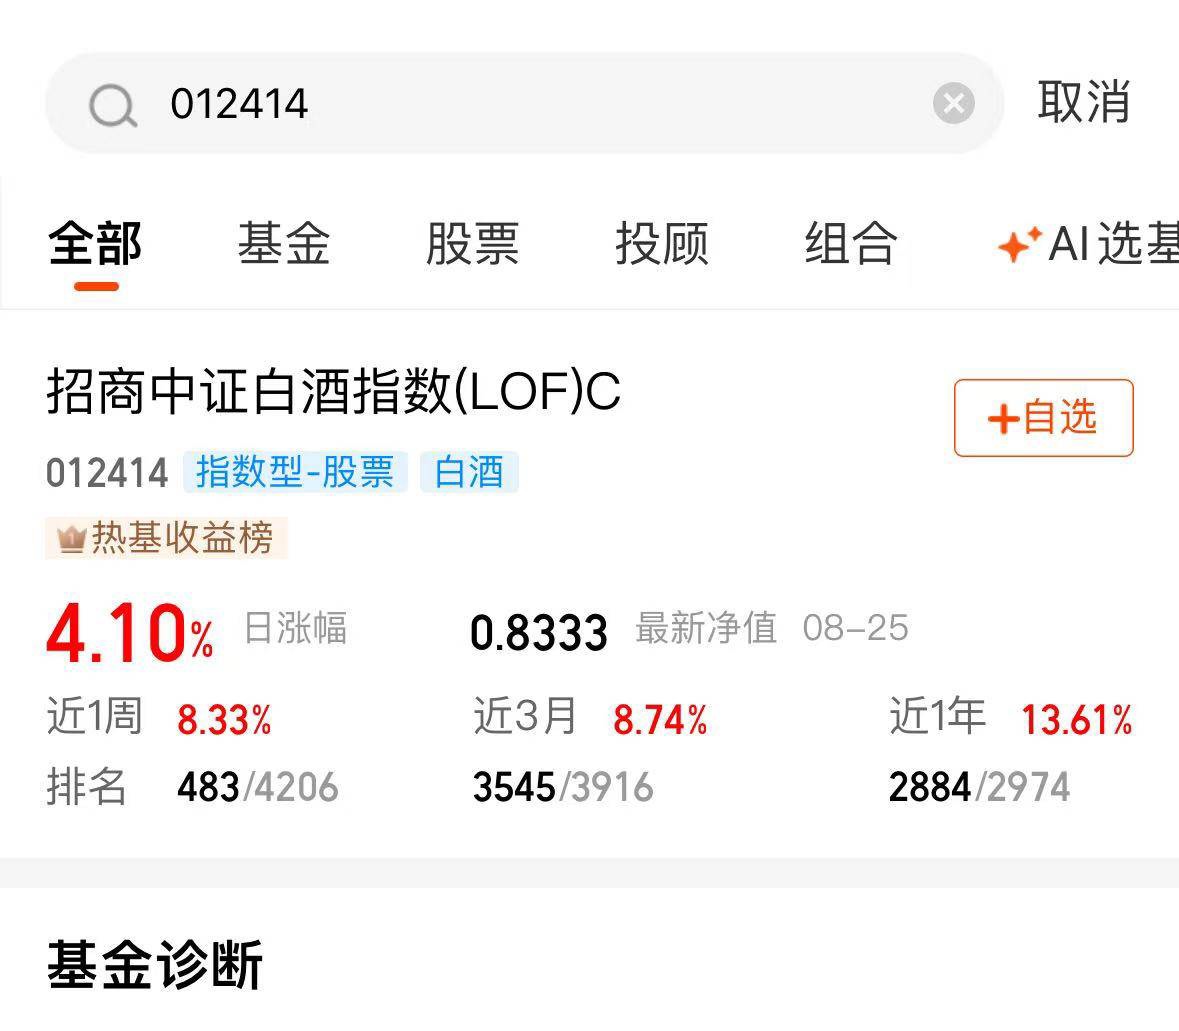Screen dimensions: 1179x1031
Task: Tap the AI sparkle star icon
Action: [1020, 244]
